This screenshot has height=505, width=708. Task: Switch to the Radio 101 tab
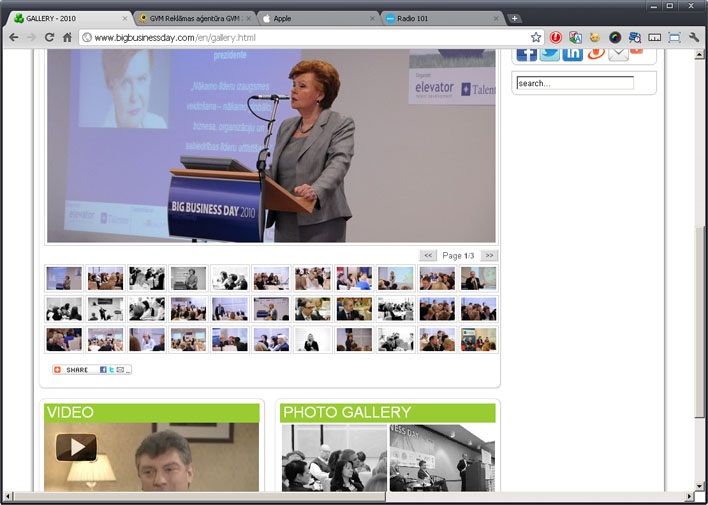point(442,19)
